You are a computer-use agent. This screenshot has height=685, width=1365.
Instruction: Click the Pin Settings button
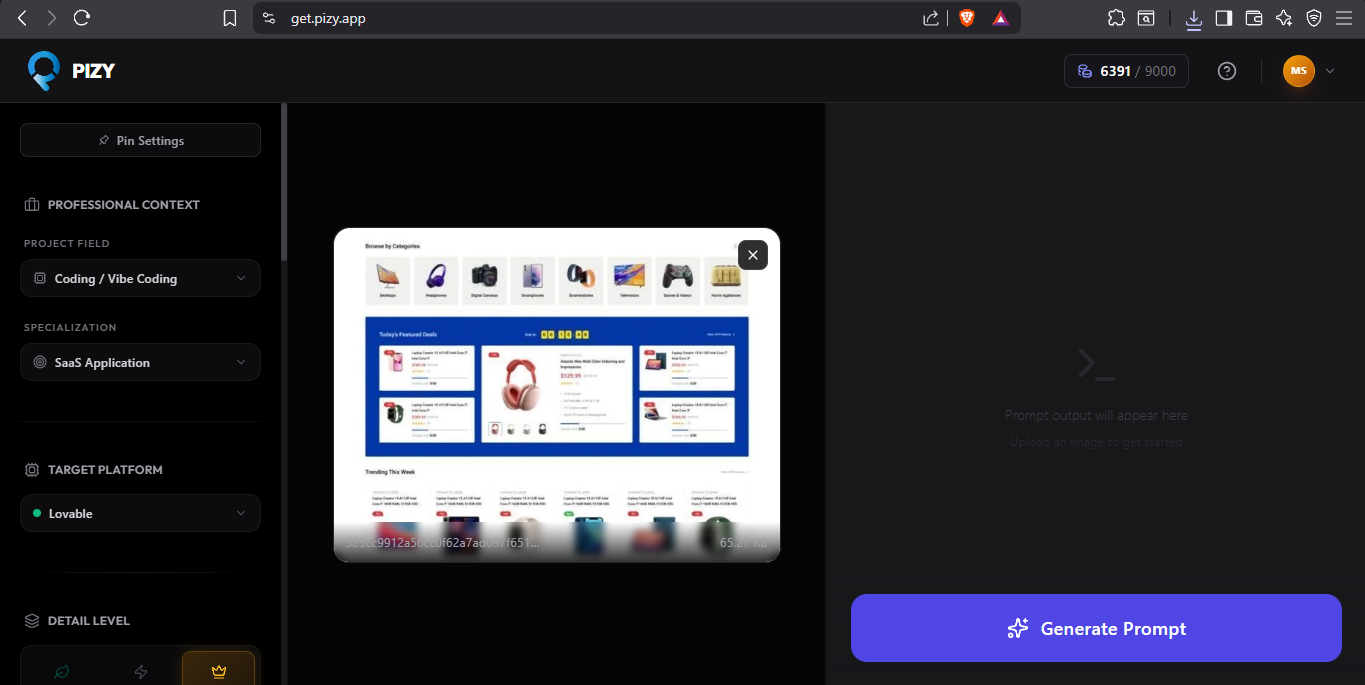(x=140, y=140)
